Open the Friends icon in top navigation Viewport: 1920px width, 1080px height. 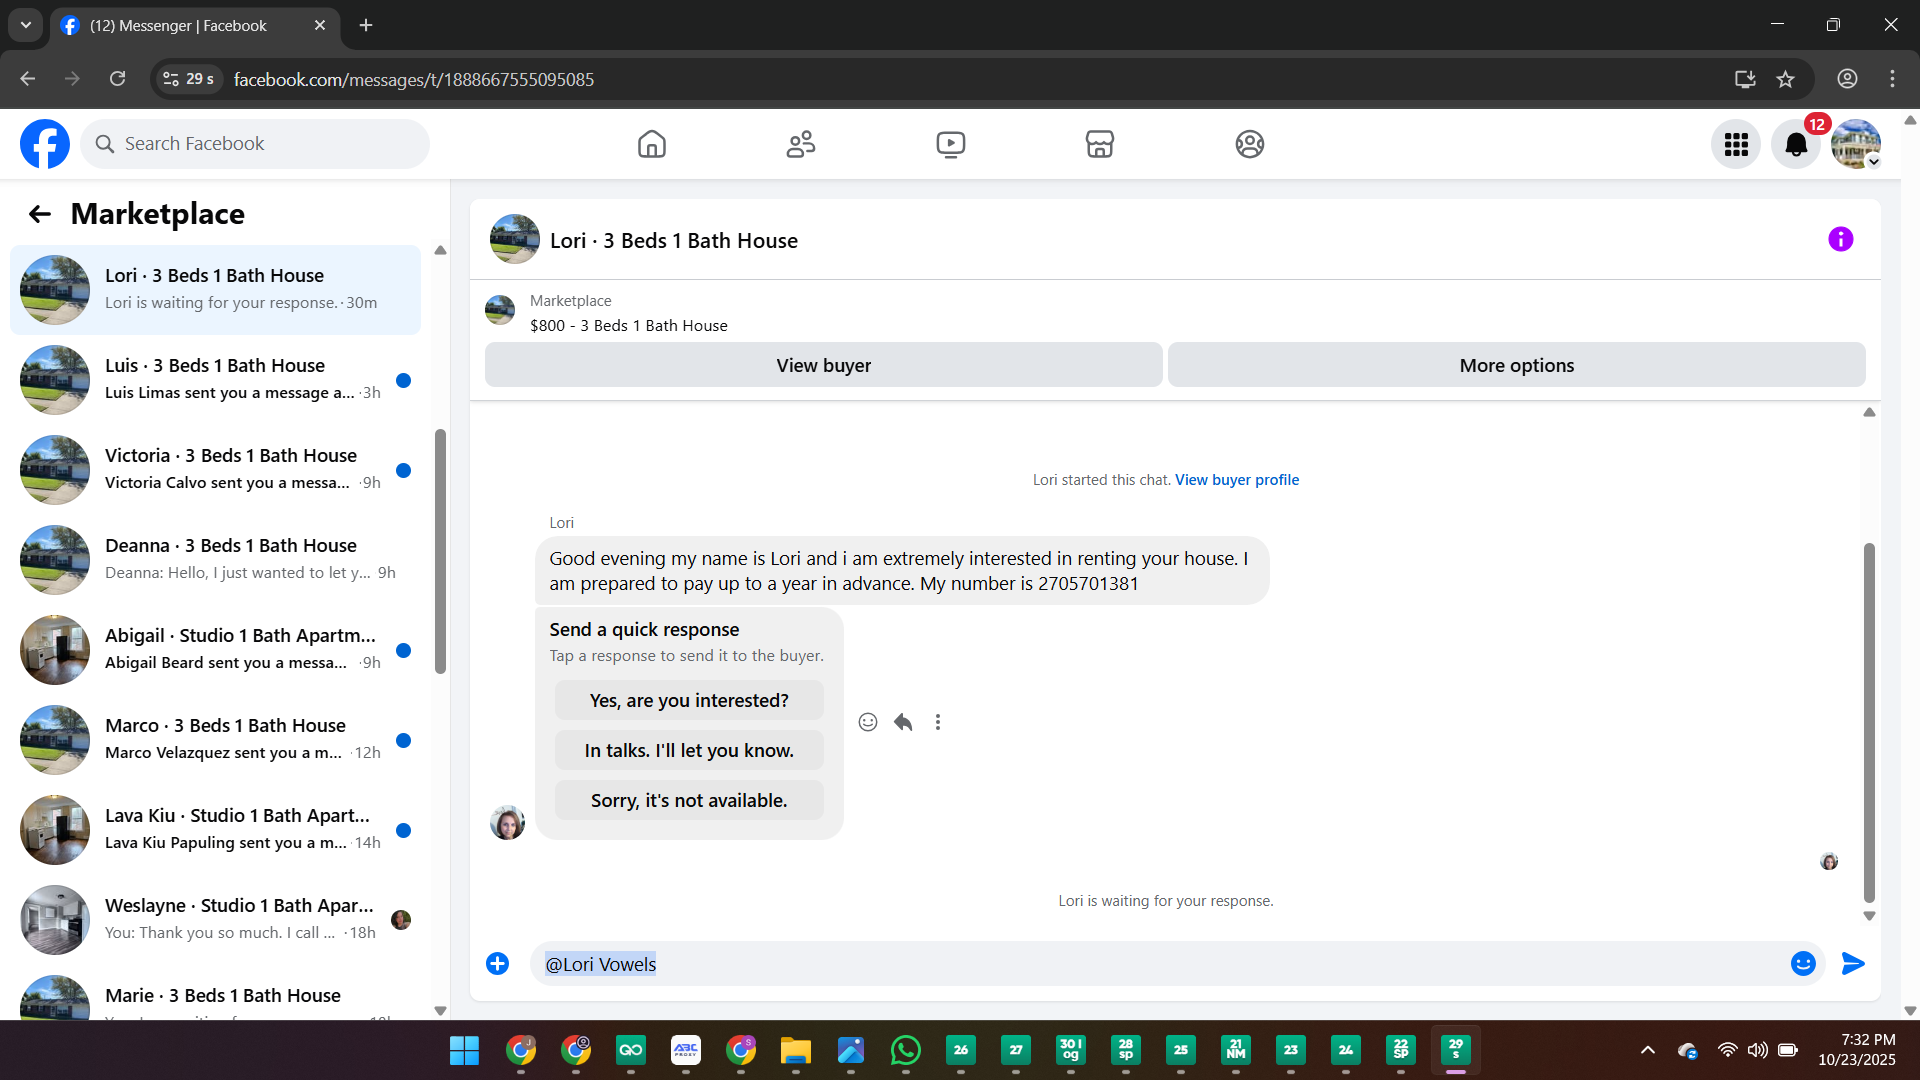(800, 144)
